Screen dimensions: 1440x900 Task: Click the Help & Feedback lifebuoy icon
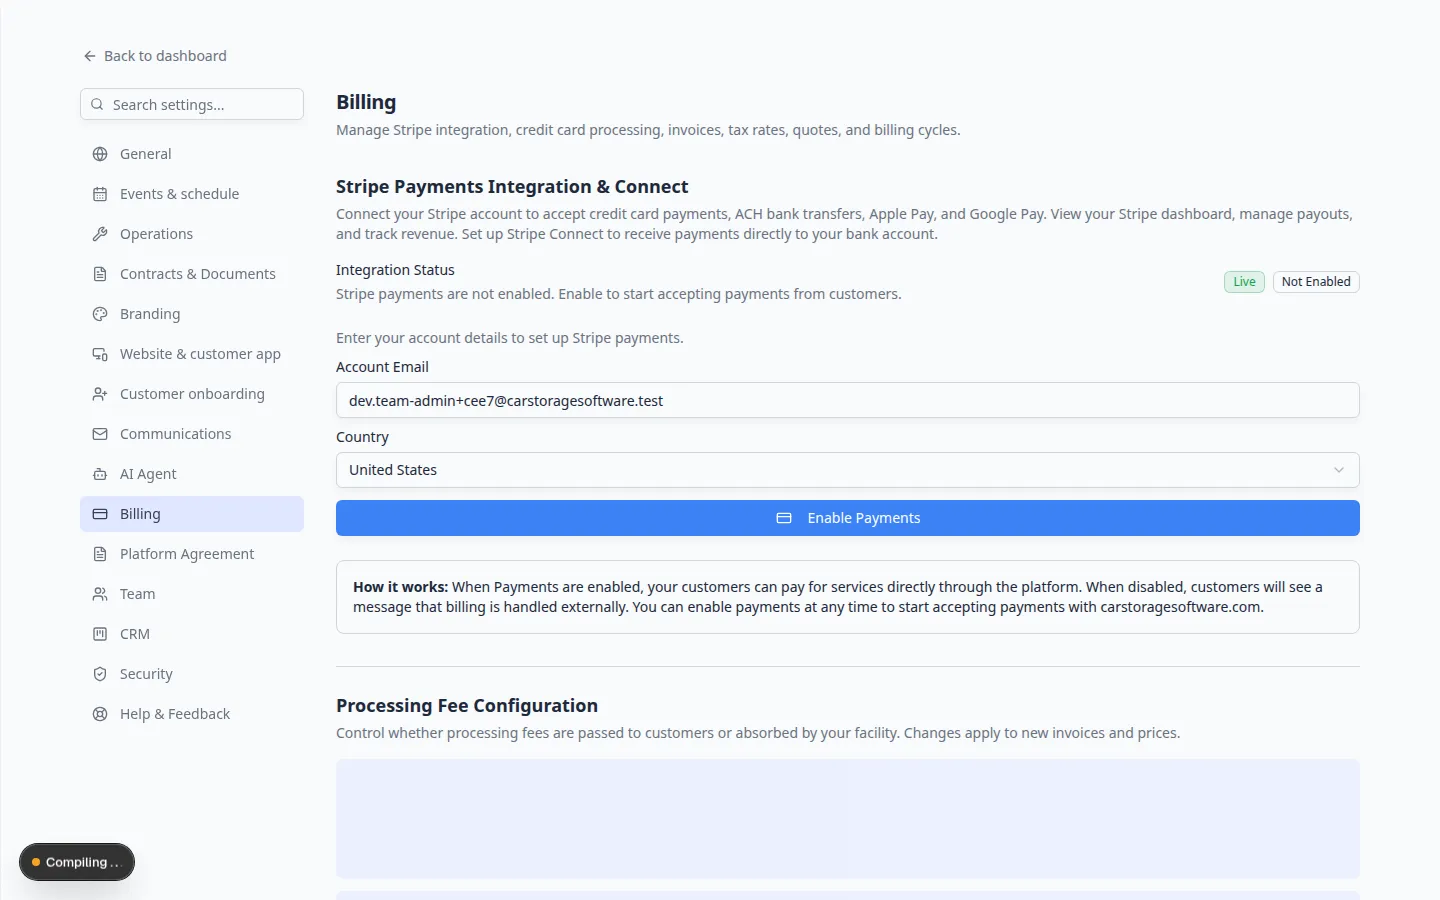[x=100, y=714]
